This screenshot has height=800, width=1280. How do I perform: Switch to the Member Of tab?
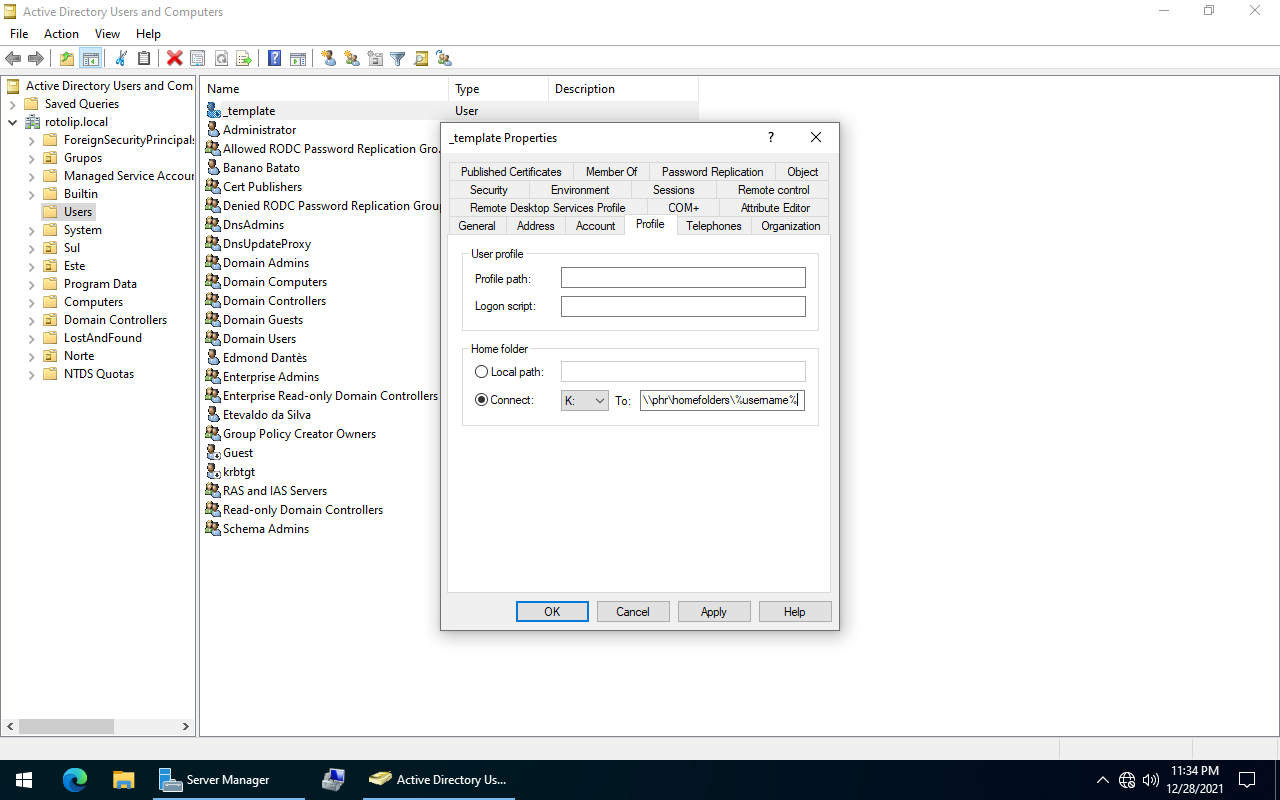[611, 172]
